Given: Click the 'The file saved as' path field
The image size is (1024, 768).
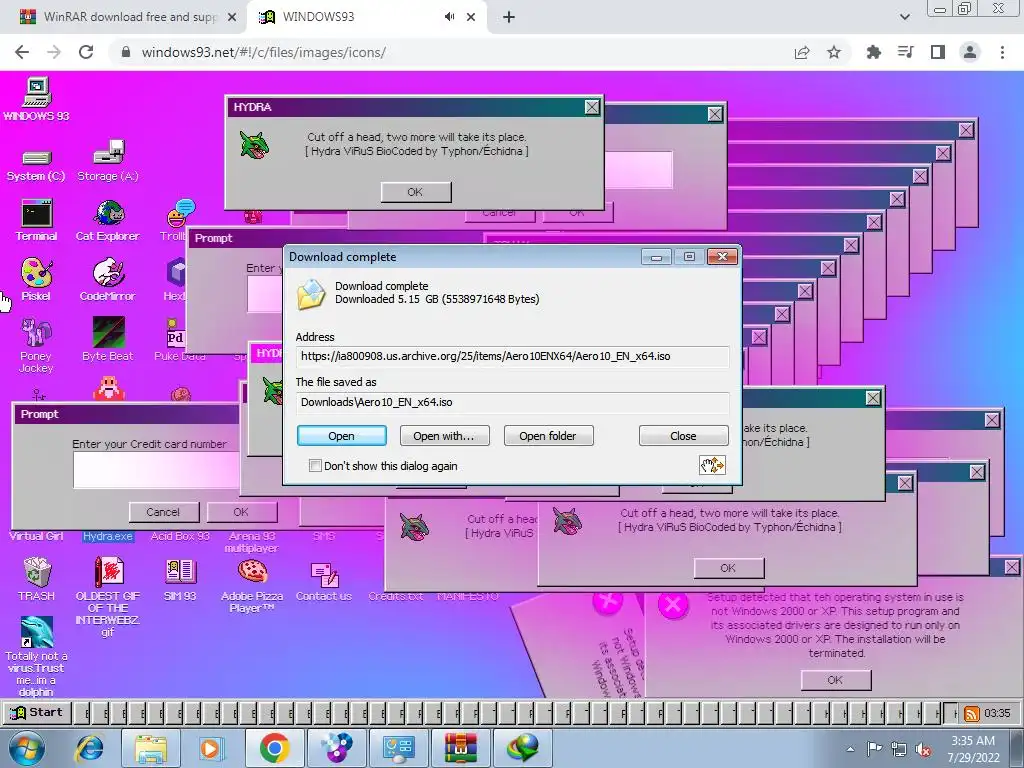Looking at the screenshot, I should click(512, 402).
